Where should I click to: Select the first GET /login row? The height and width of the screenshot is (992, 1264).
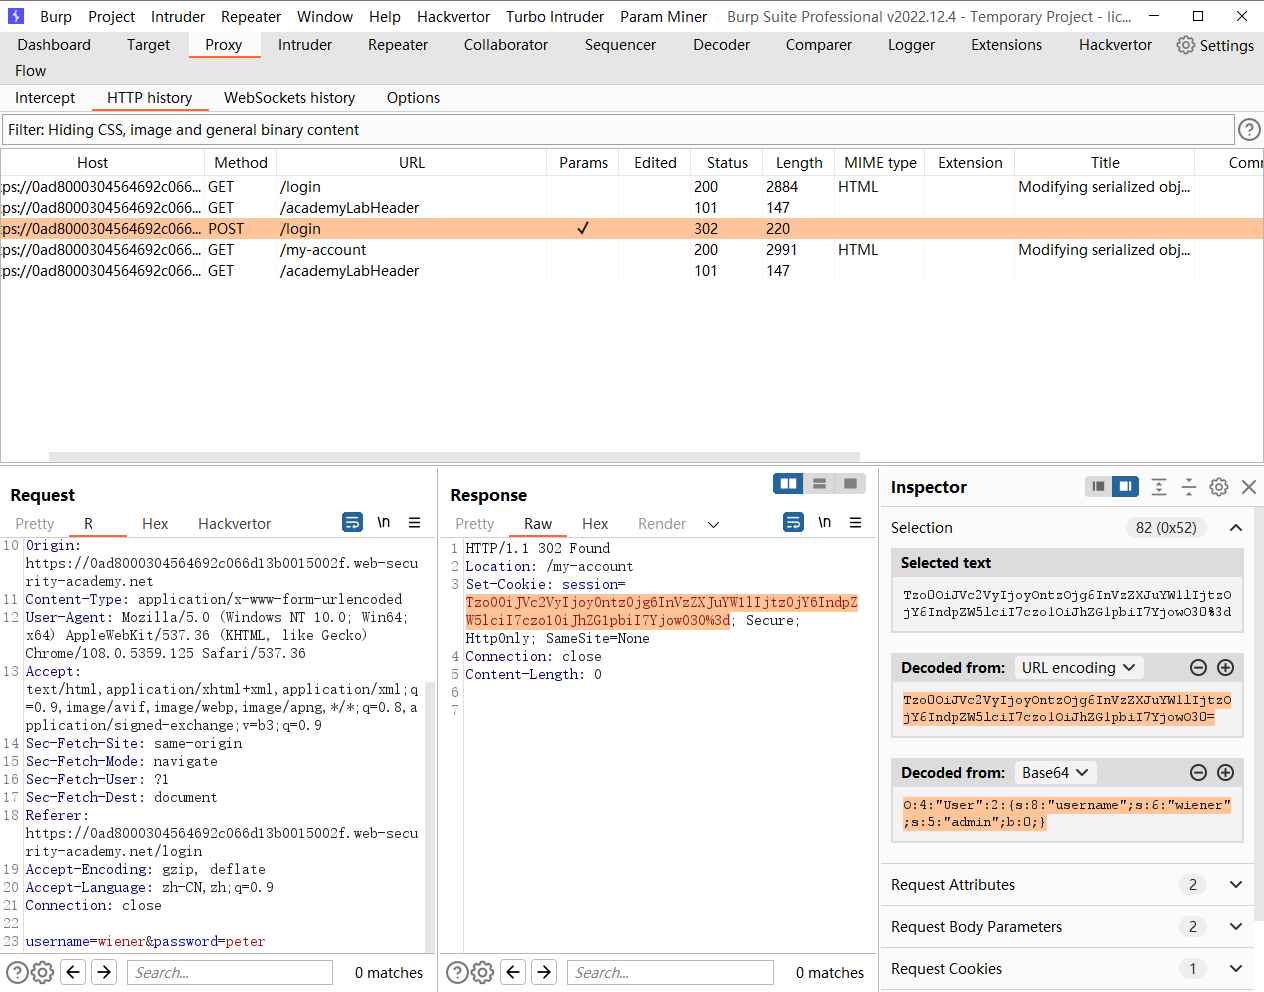pyautogui.click(x=632, y=187)
